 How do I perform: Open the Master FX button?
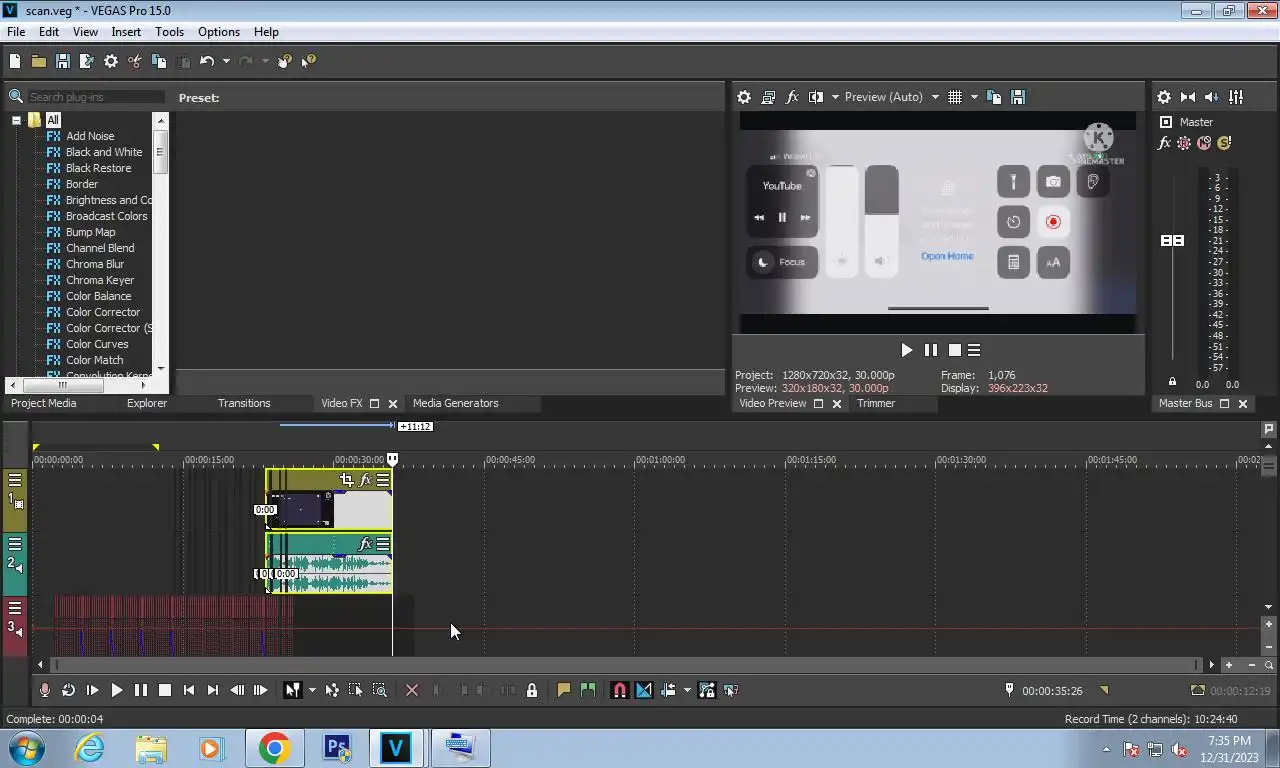[x=1164, y=143]
